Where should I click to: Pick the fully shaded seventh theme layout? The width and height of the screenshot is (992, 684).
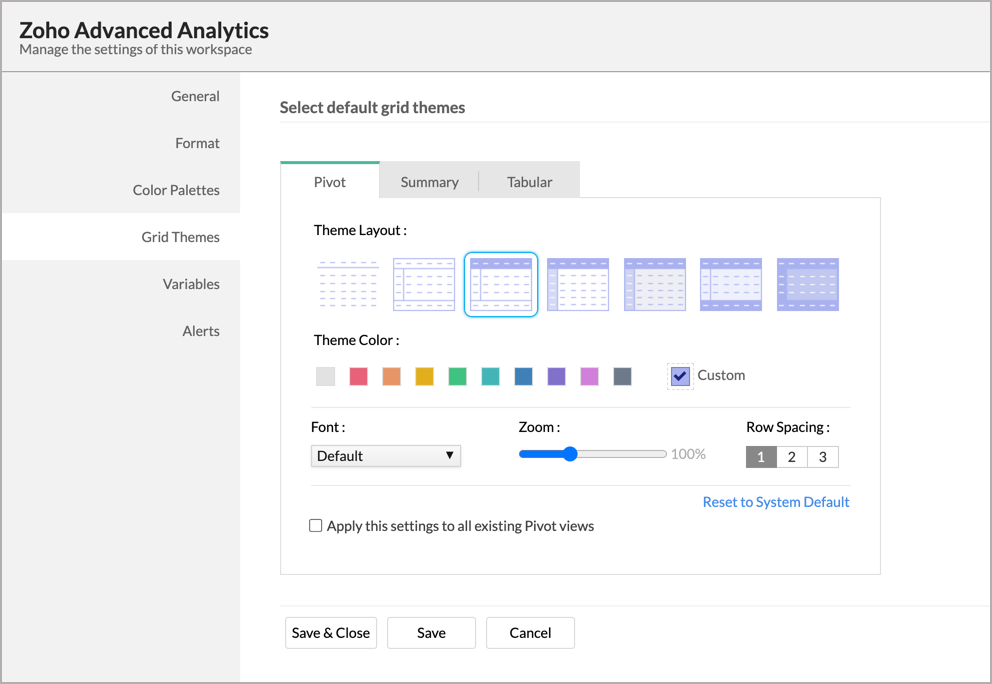[808, 284]
